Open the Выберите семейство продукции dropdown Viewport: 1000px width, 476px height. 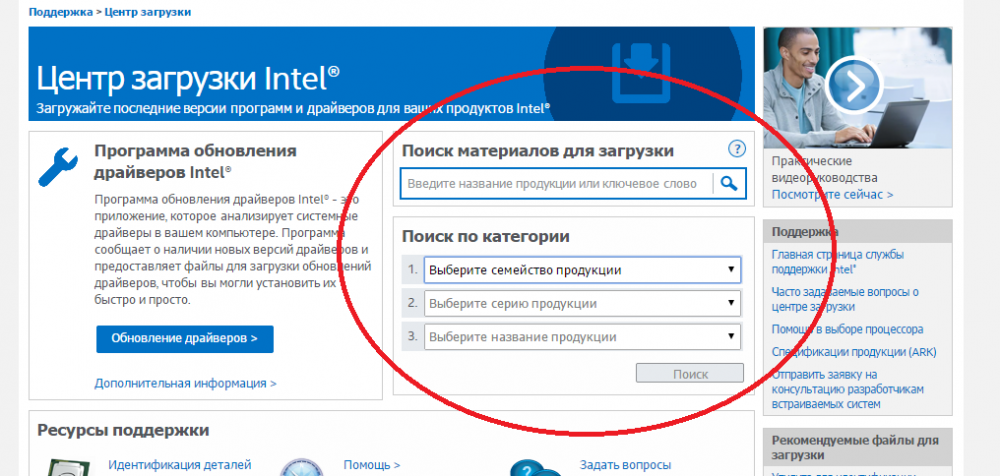[582, 270]
